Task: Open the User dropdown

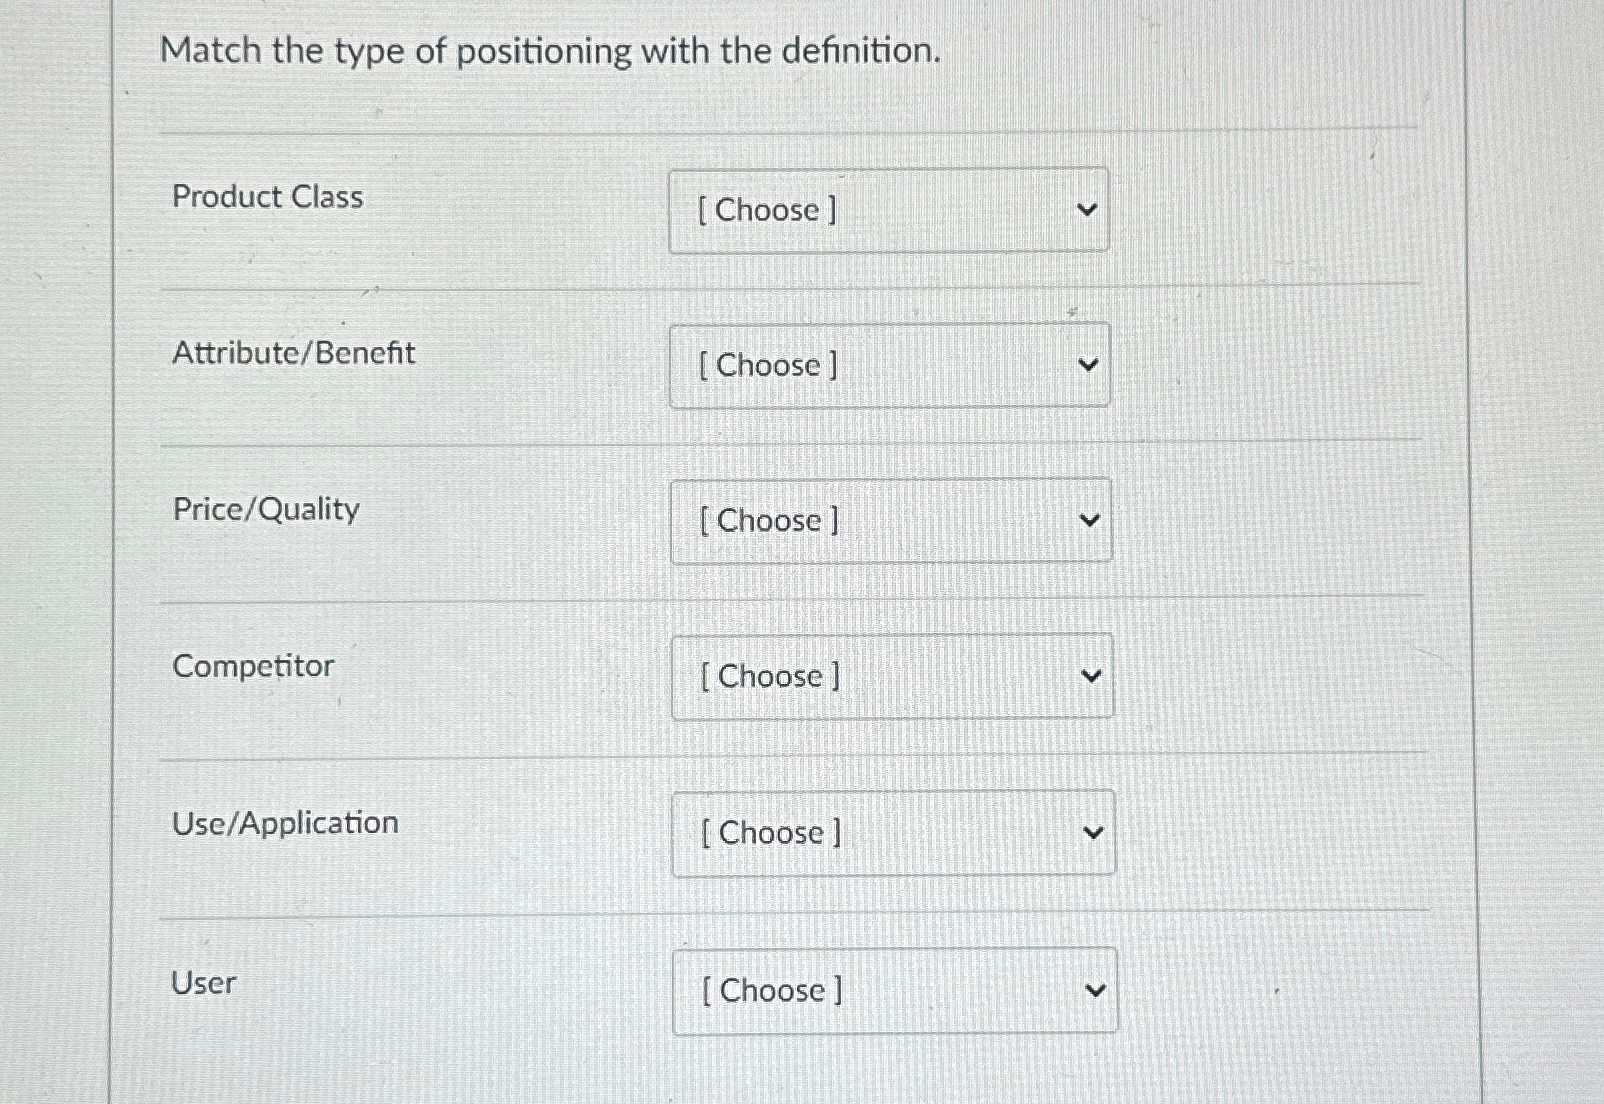Action: tap(895, 990)
